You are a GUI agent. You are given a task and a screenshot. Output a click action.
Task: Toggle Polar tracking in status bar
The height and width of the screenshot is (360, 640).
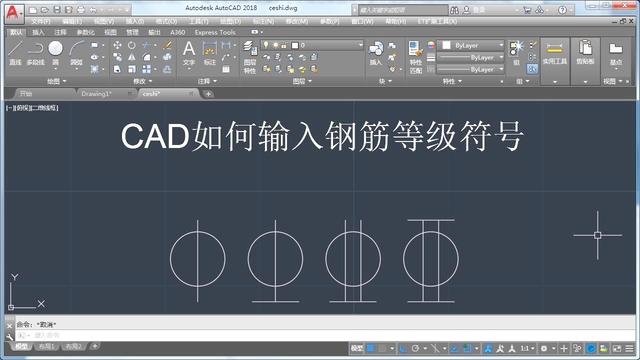tap(416, 348)
